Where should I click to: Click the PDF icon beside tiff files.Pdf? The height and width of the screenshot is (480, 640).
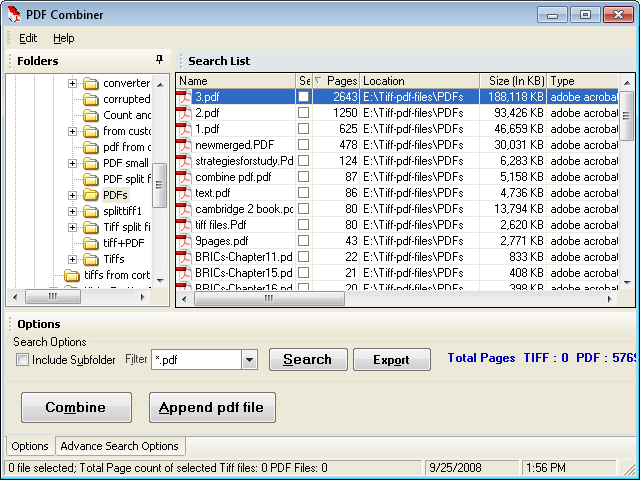184,225
